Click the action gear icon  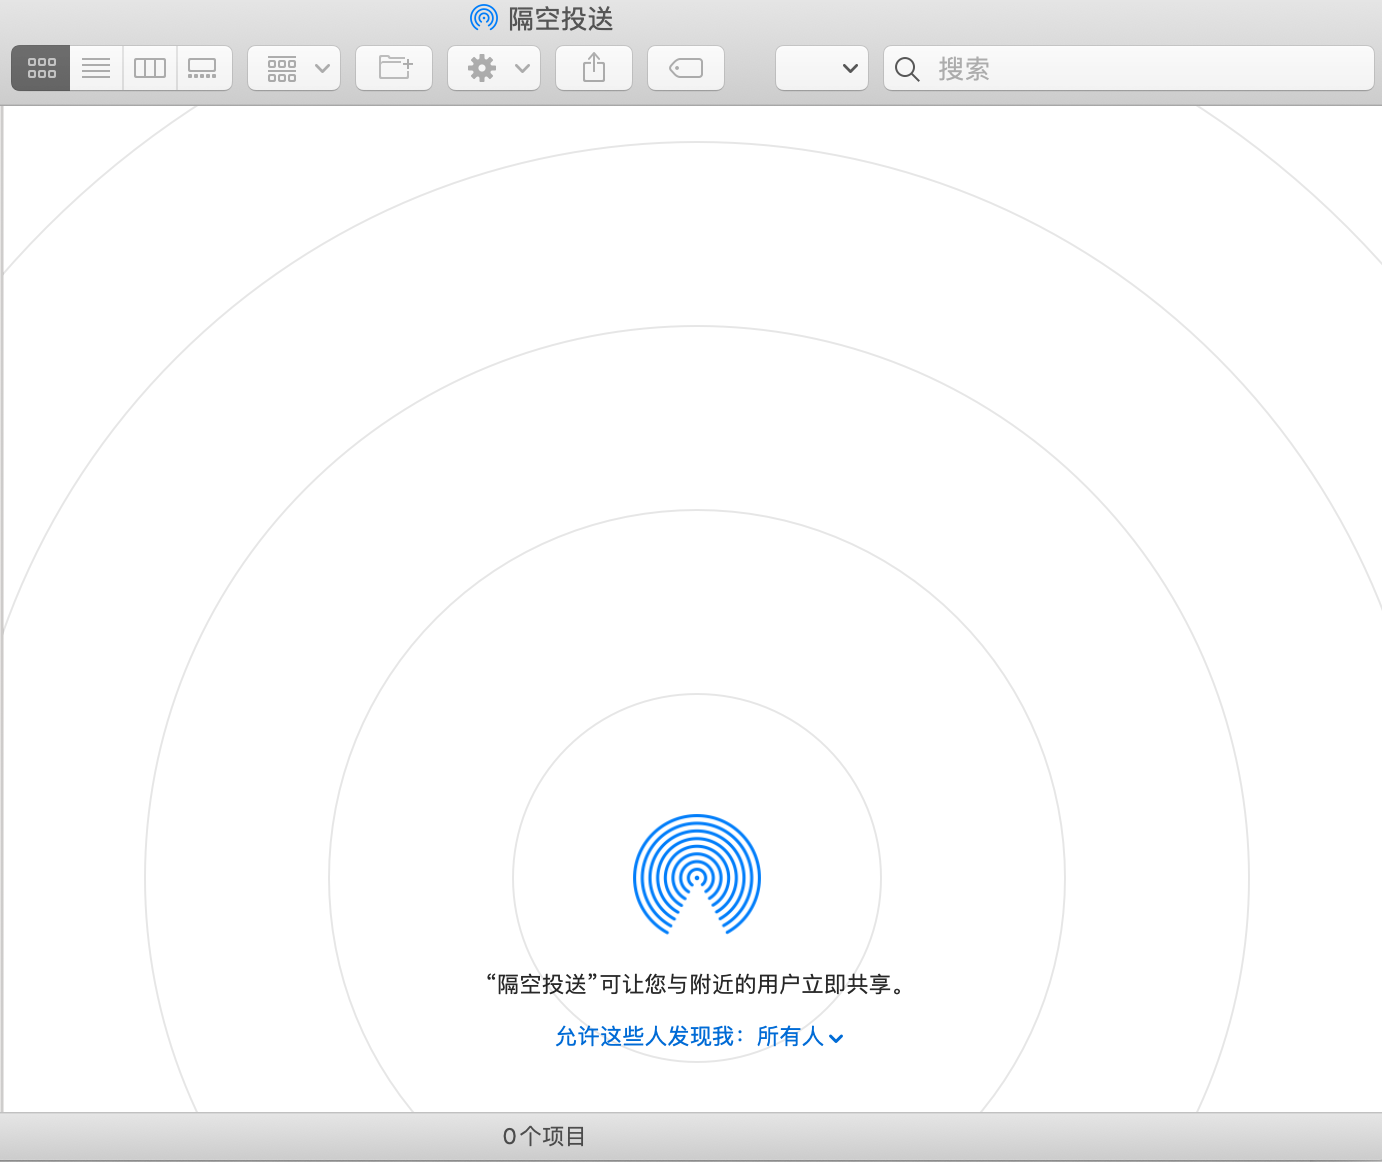(482, 68)
